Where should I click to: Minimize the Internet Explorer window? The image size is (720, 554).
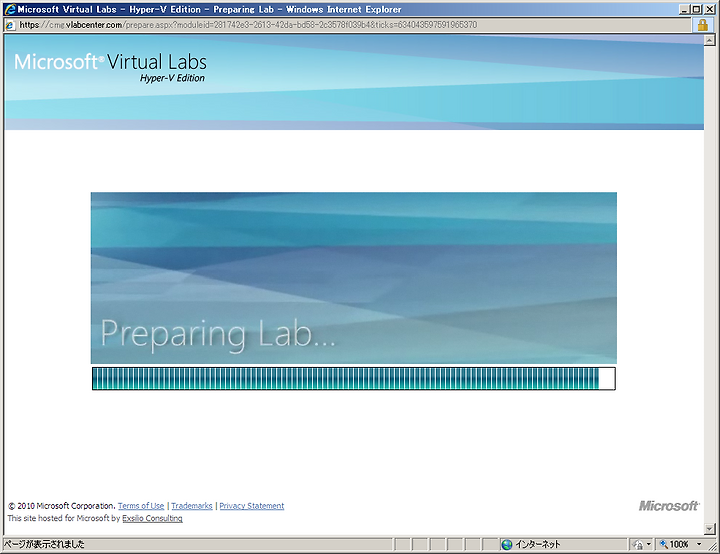685,9
